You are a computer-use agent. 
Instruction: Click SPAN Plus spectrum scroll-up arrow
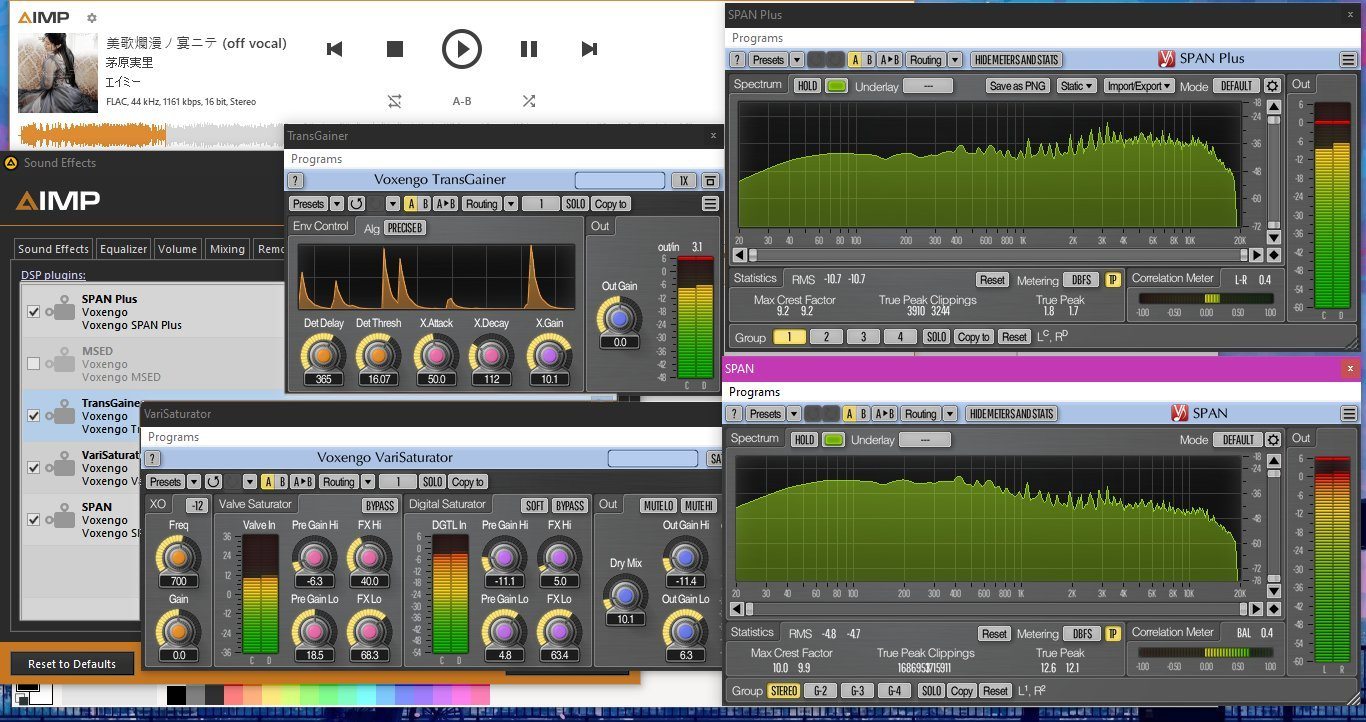pyautogui.click(x=1273, y=106)
